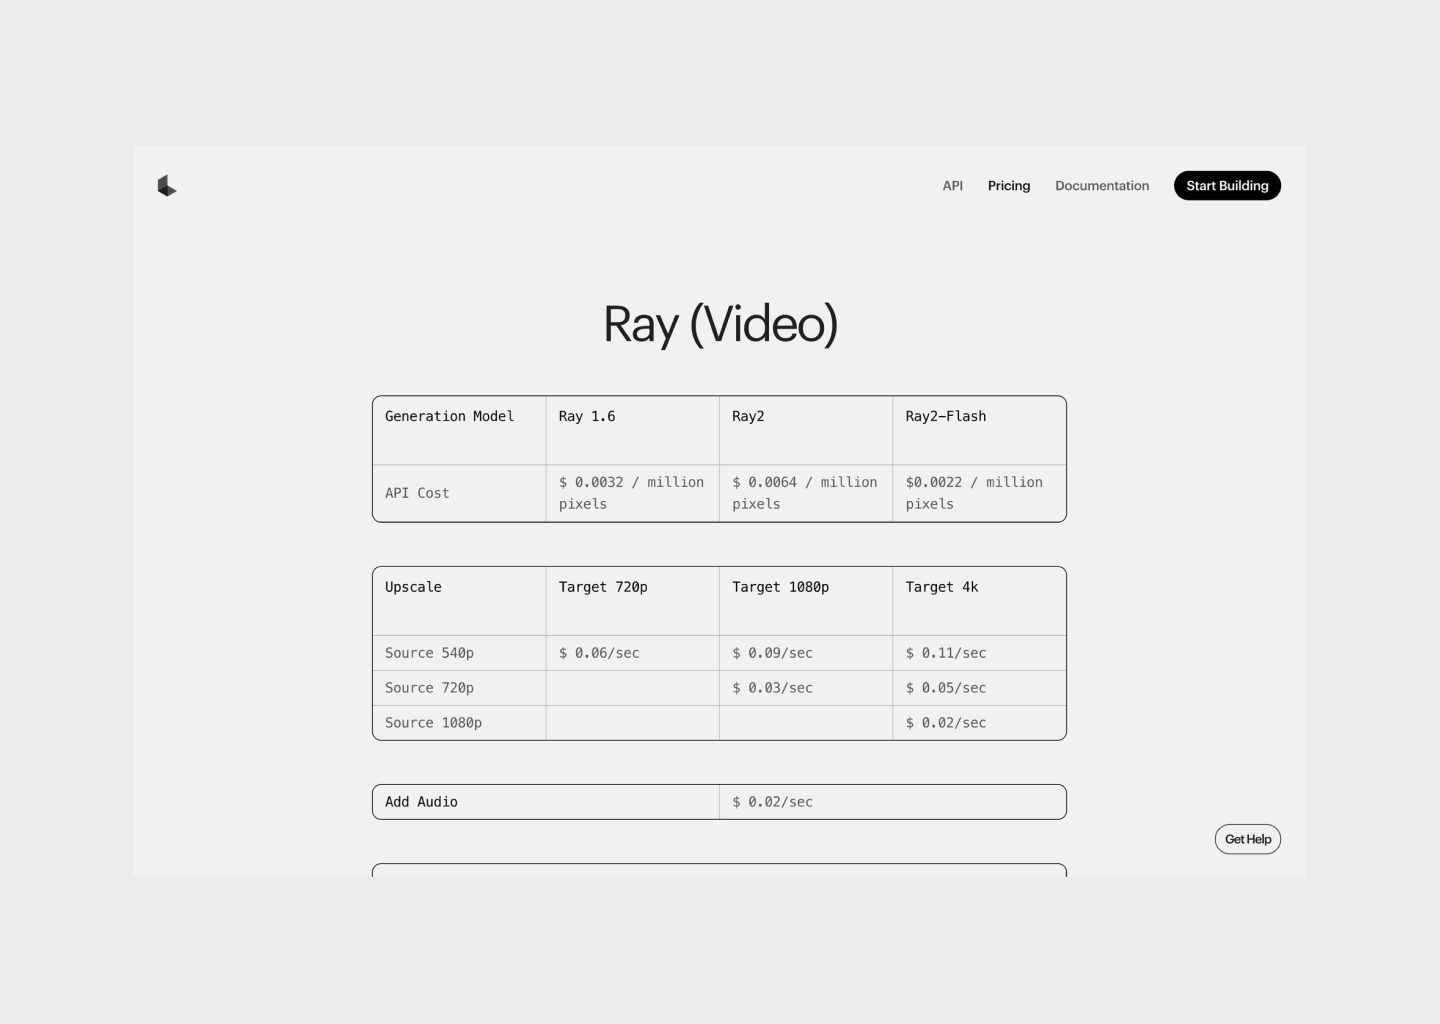Select the Source 540p row label
1440x1024 pixels.
tap(429, 653)
